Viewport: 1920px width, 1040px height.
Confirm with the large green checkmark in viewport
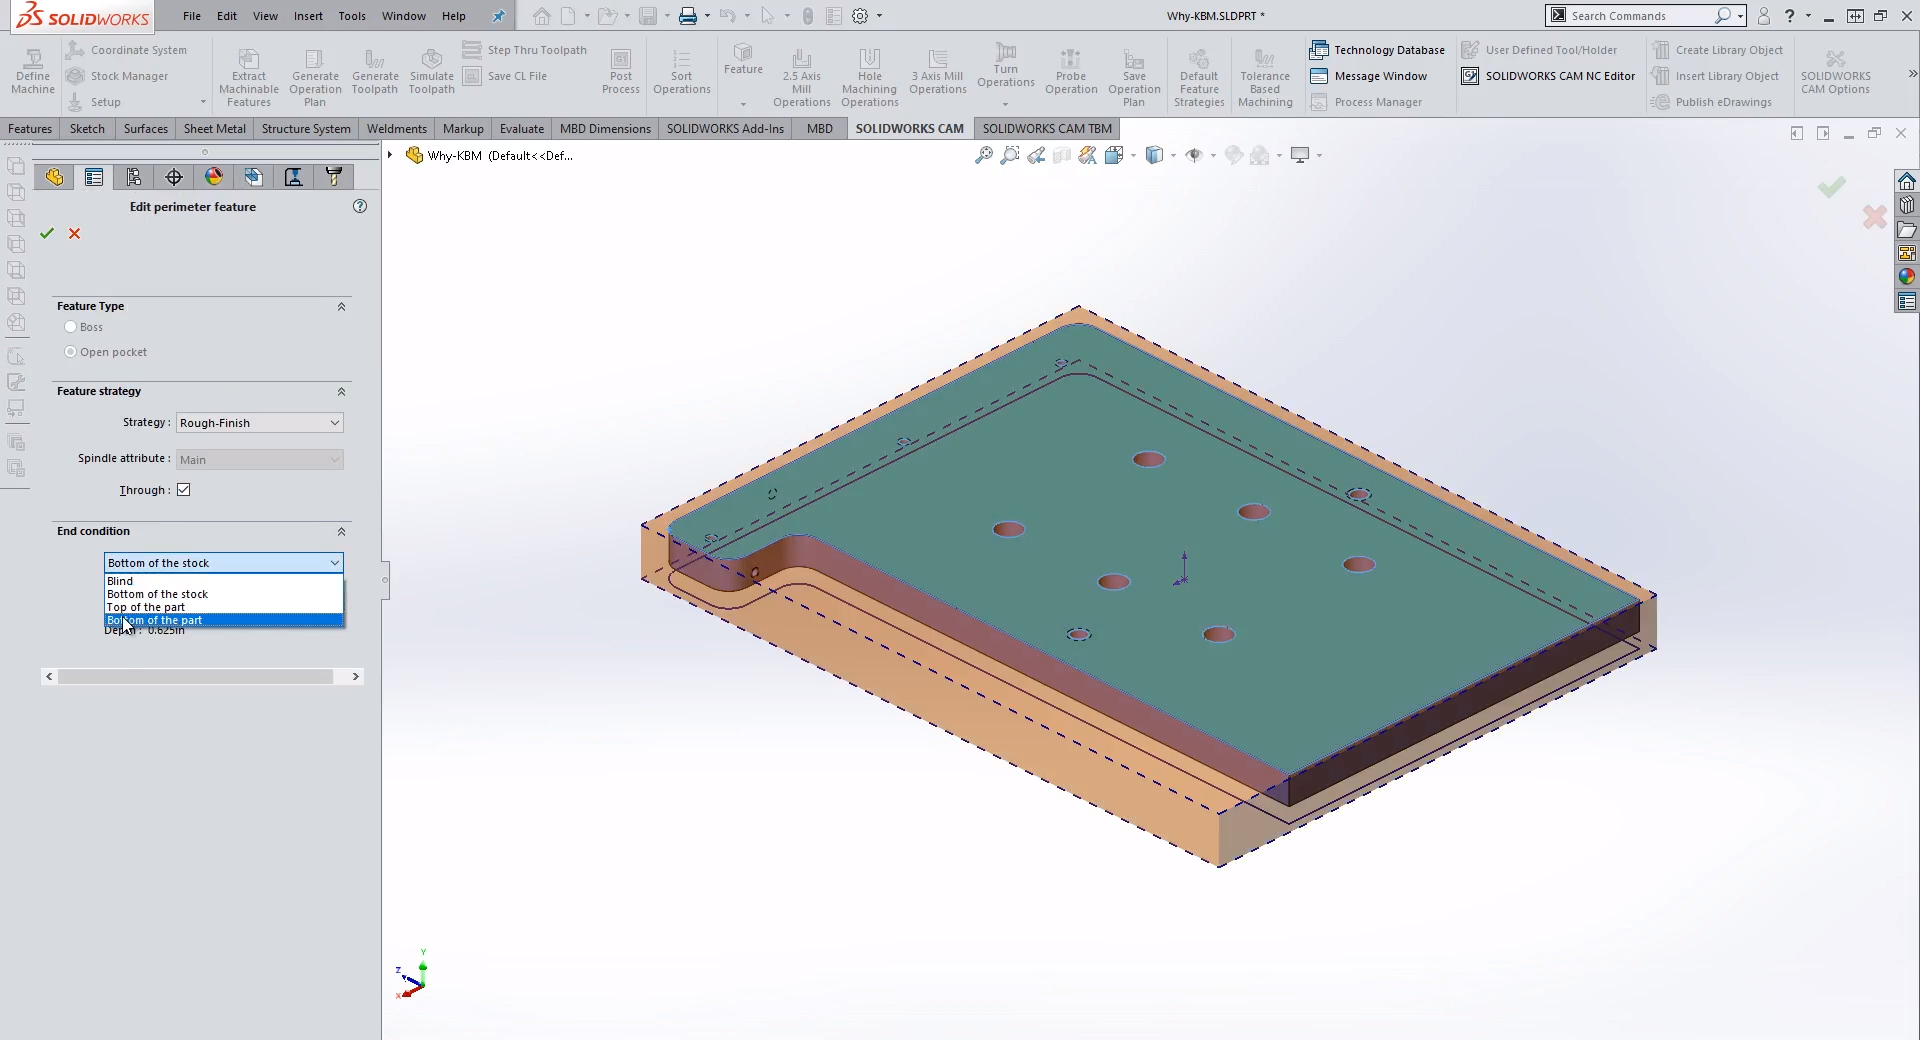tap(1832, 187)
